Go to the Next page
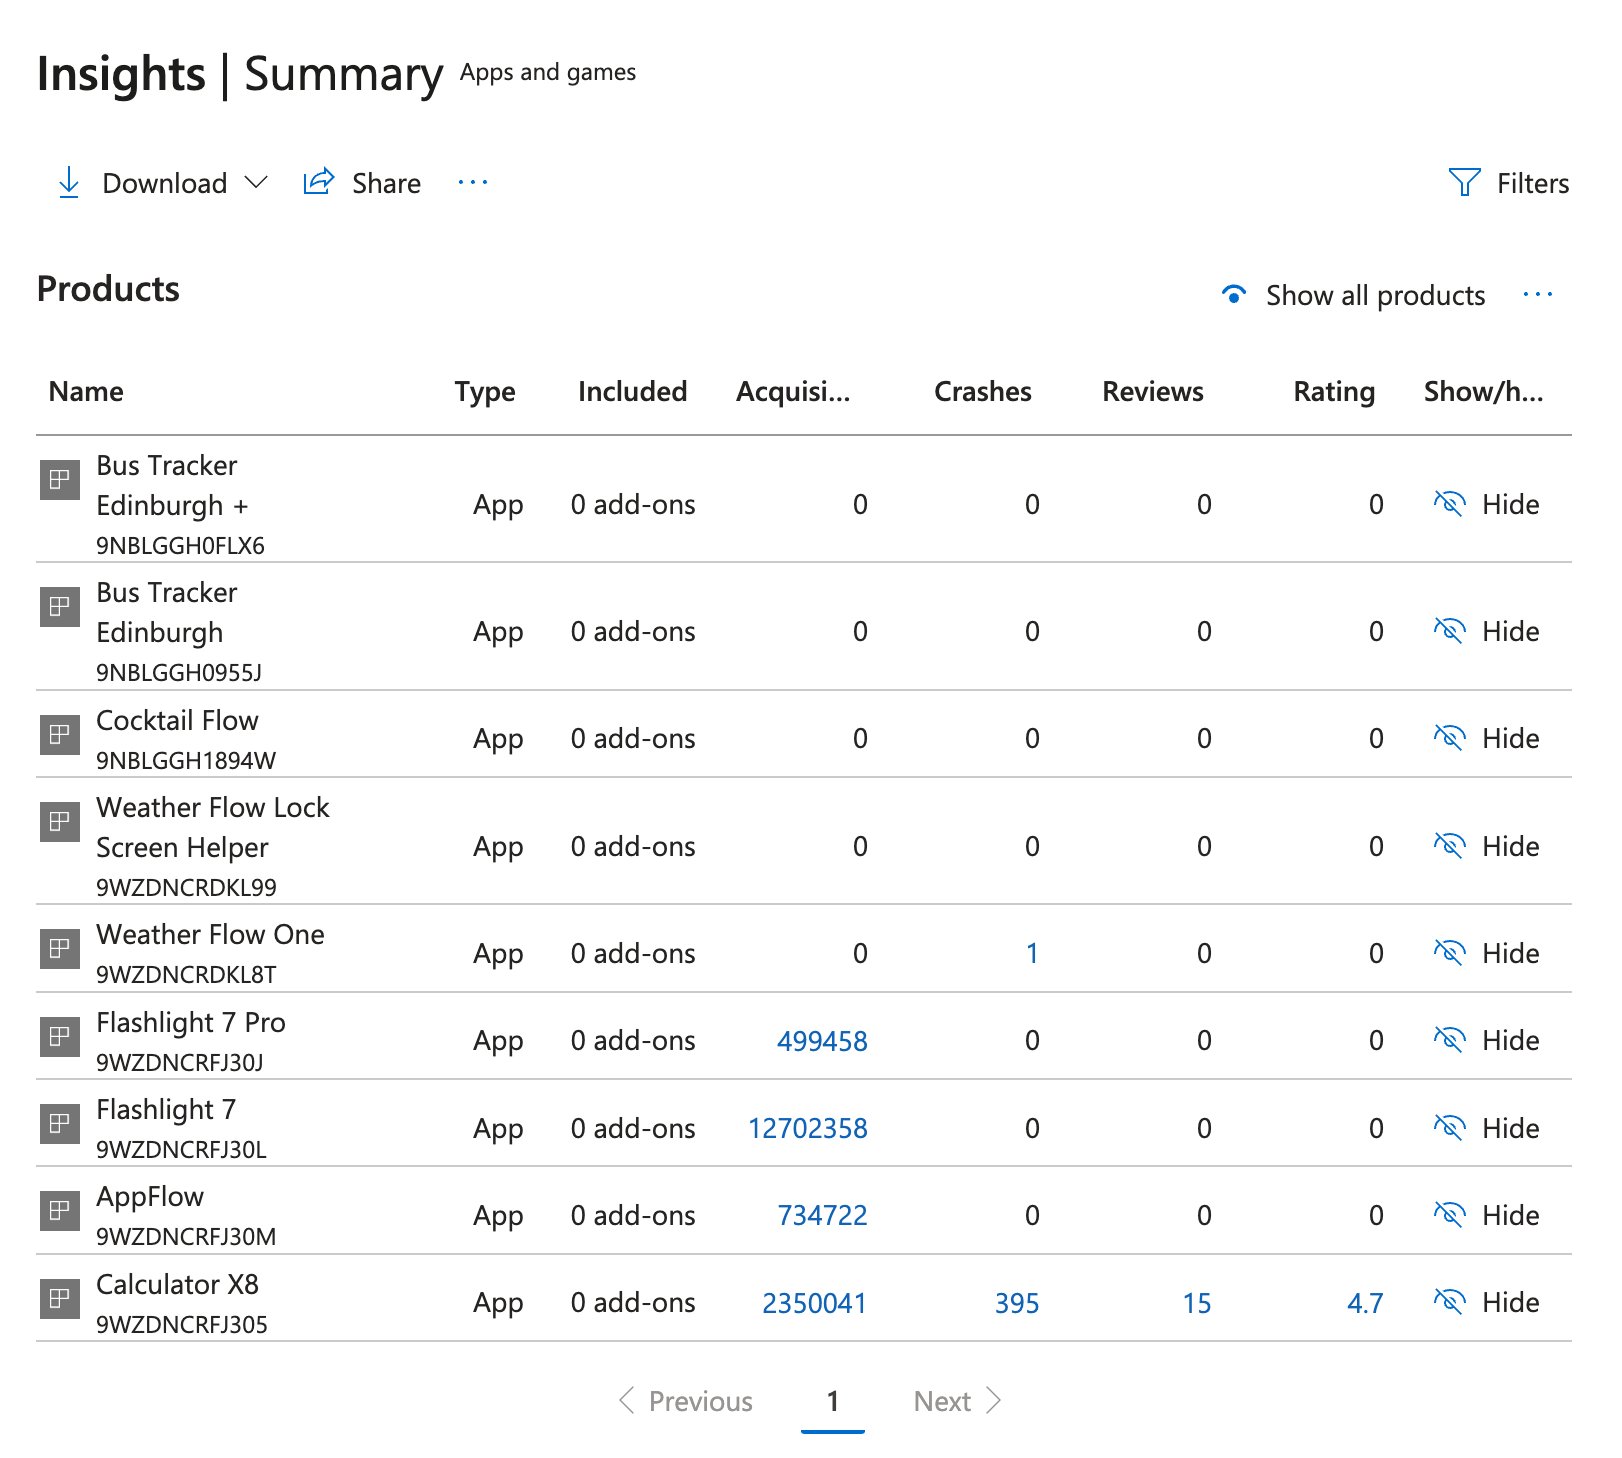1622x1458 pixels. tap(957, 1401)
